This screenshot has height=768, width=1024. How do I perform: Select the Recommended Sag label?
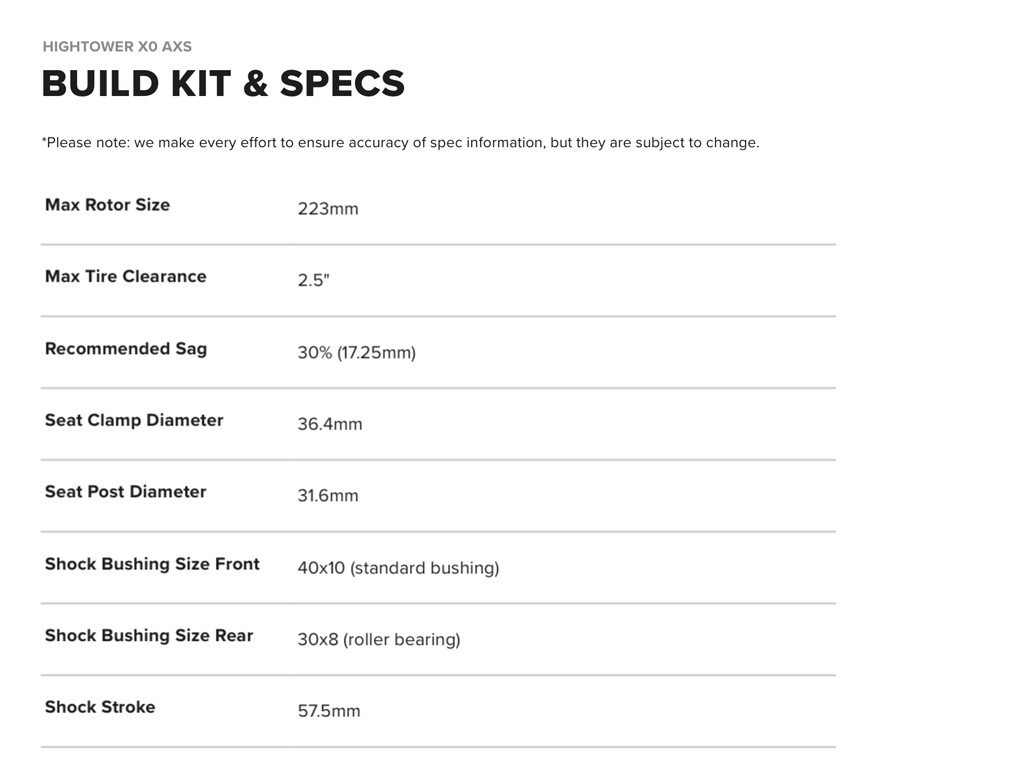coord(126,349)
